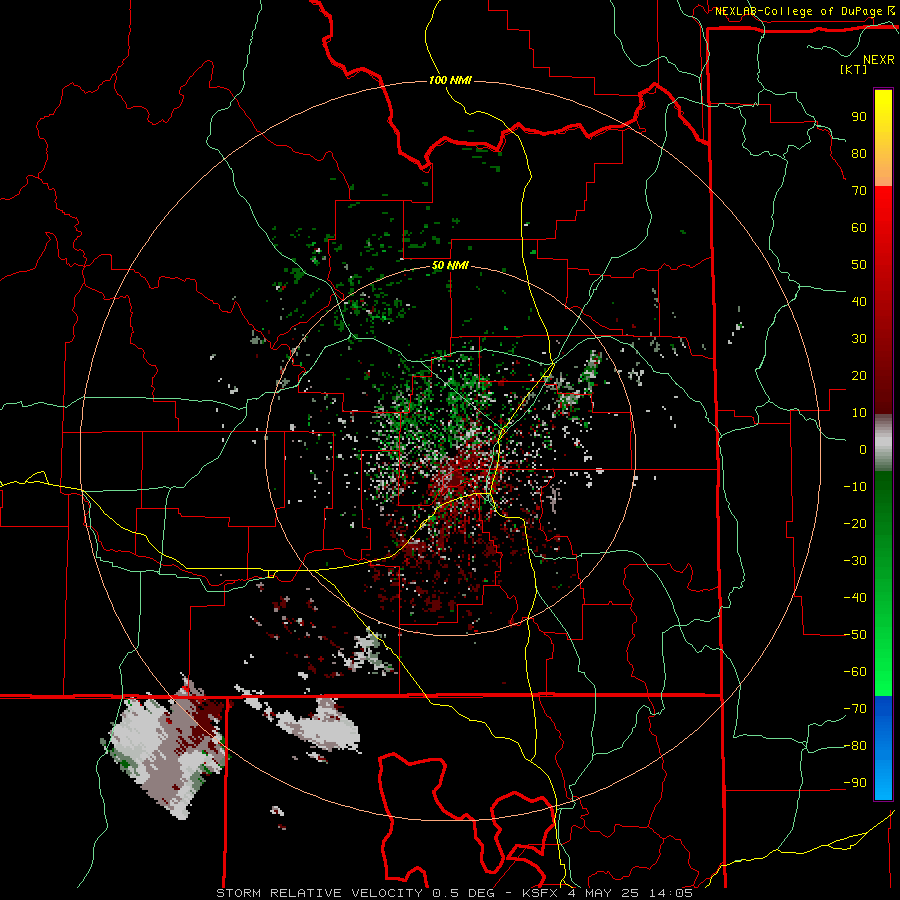Select the [KT] units label
This screenshot has width=900, height=900.
coord(854,69)
